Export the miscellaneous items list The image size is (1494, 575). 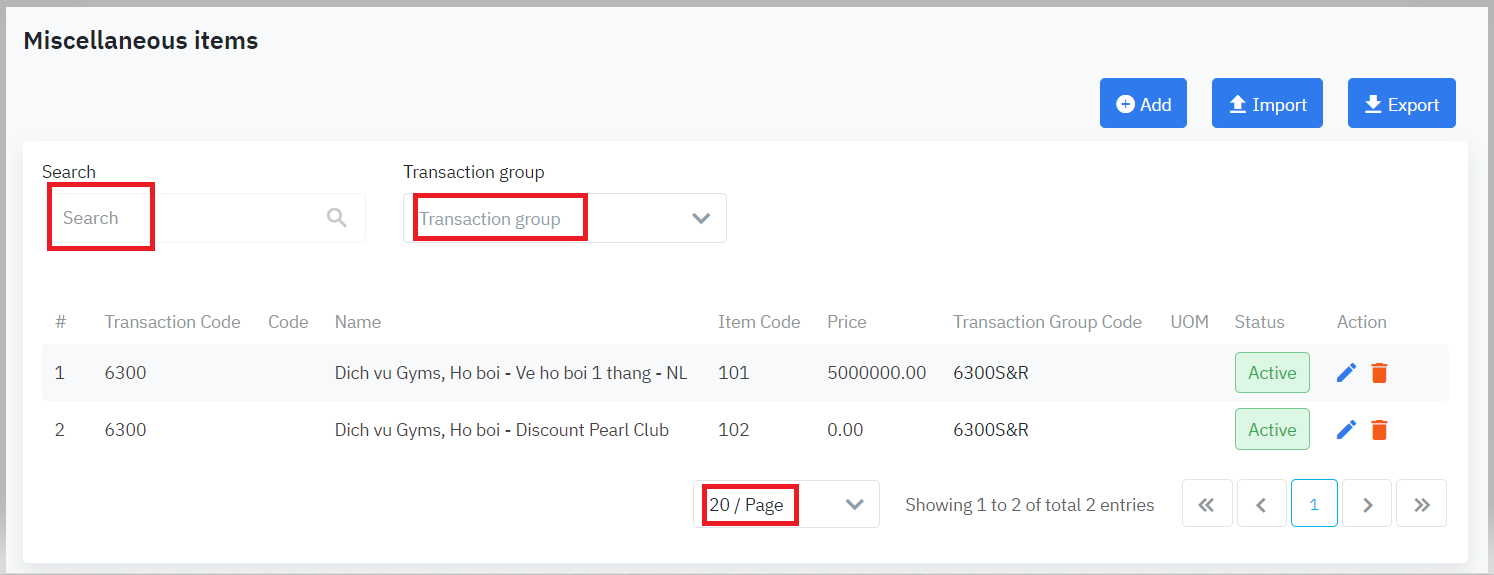(x=1401, y=104)
